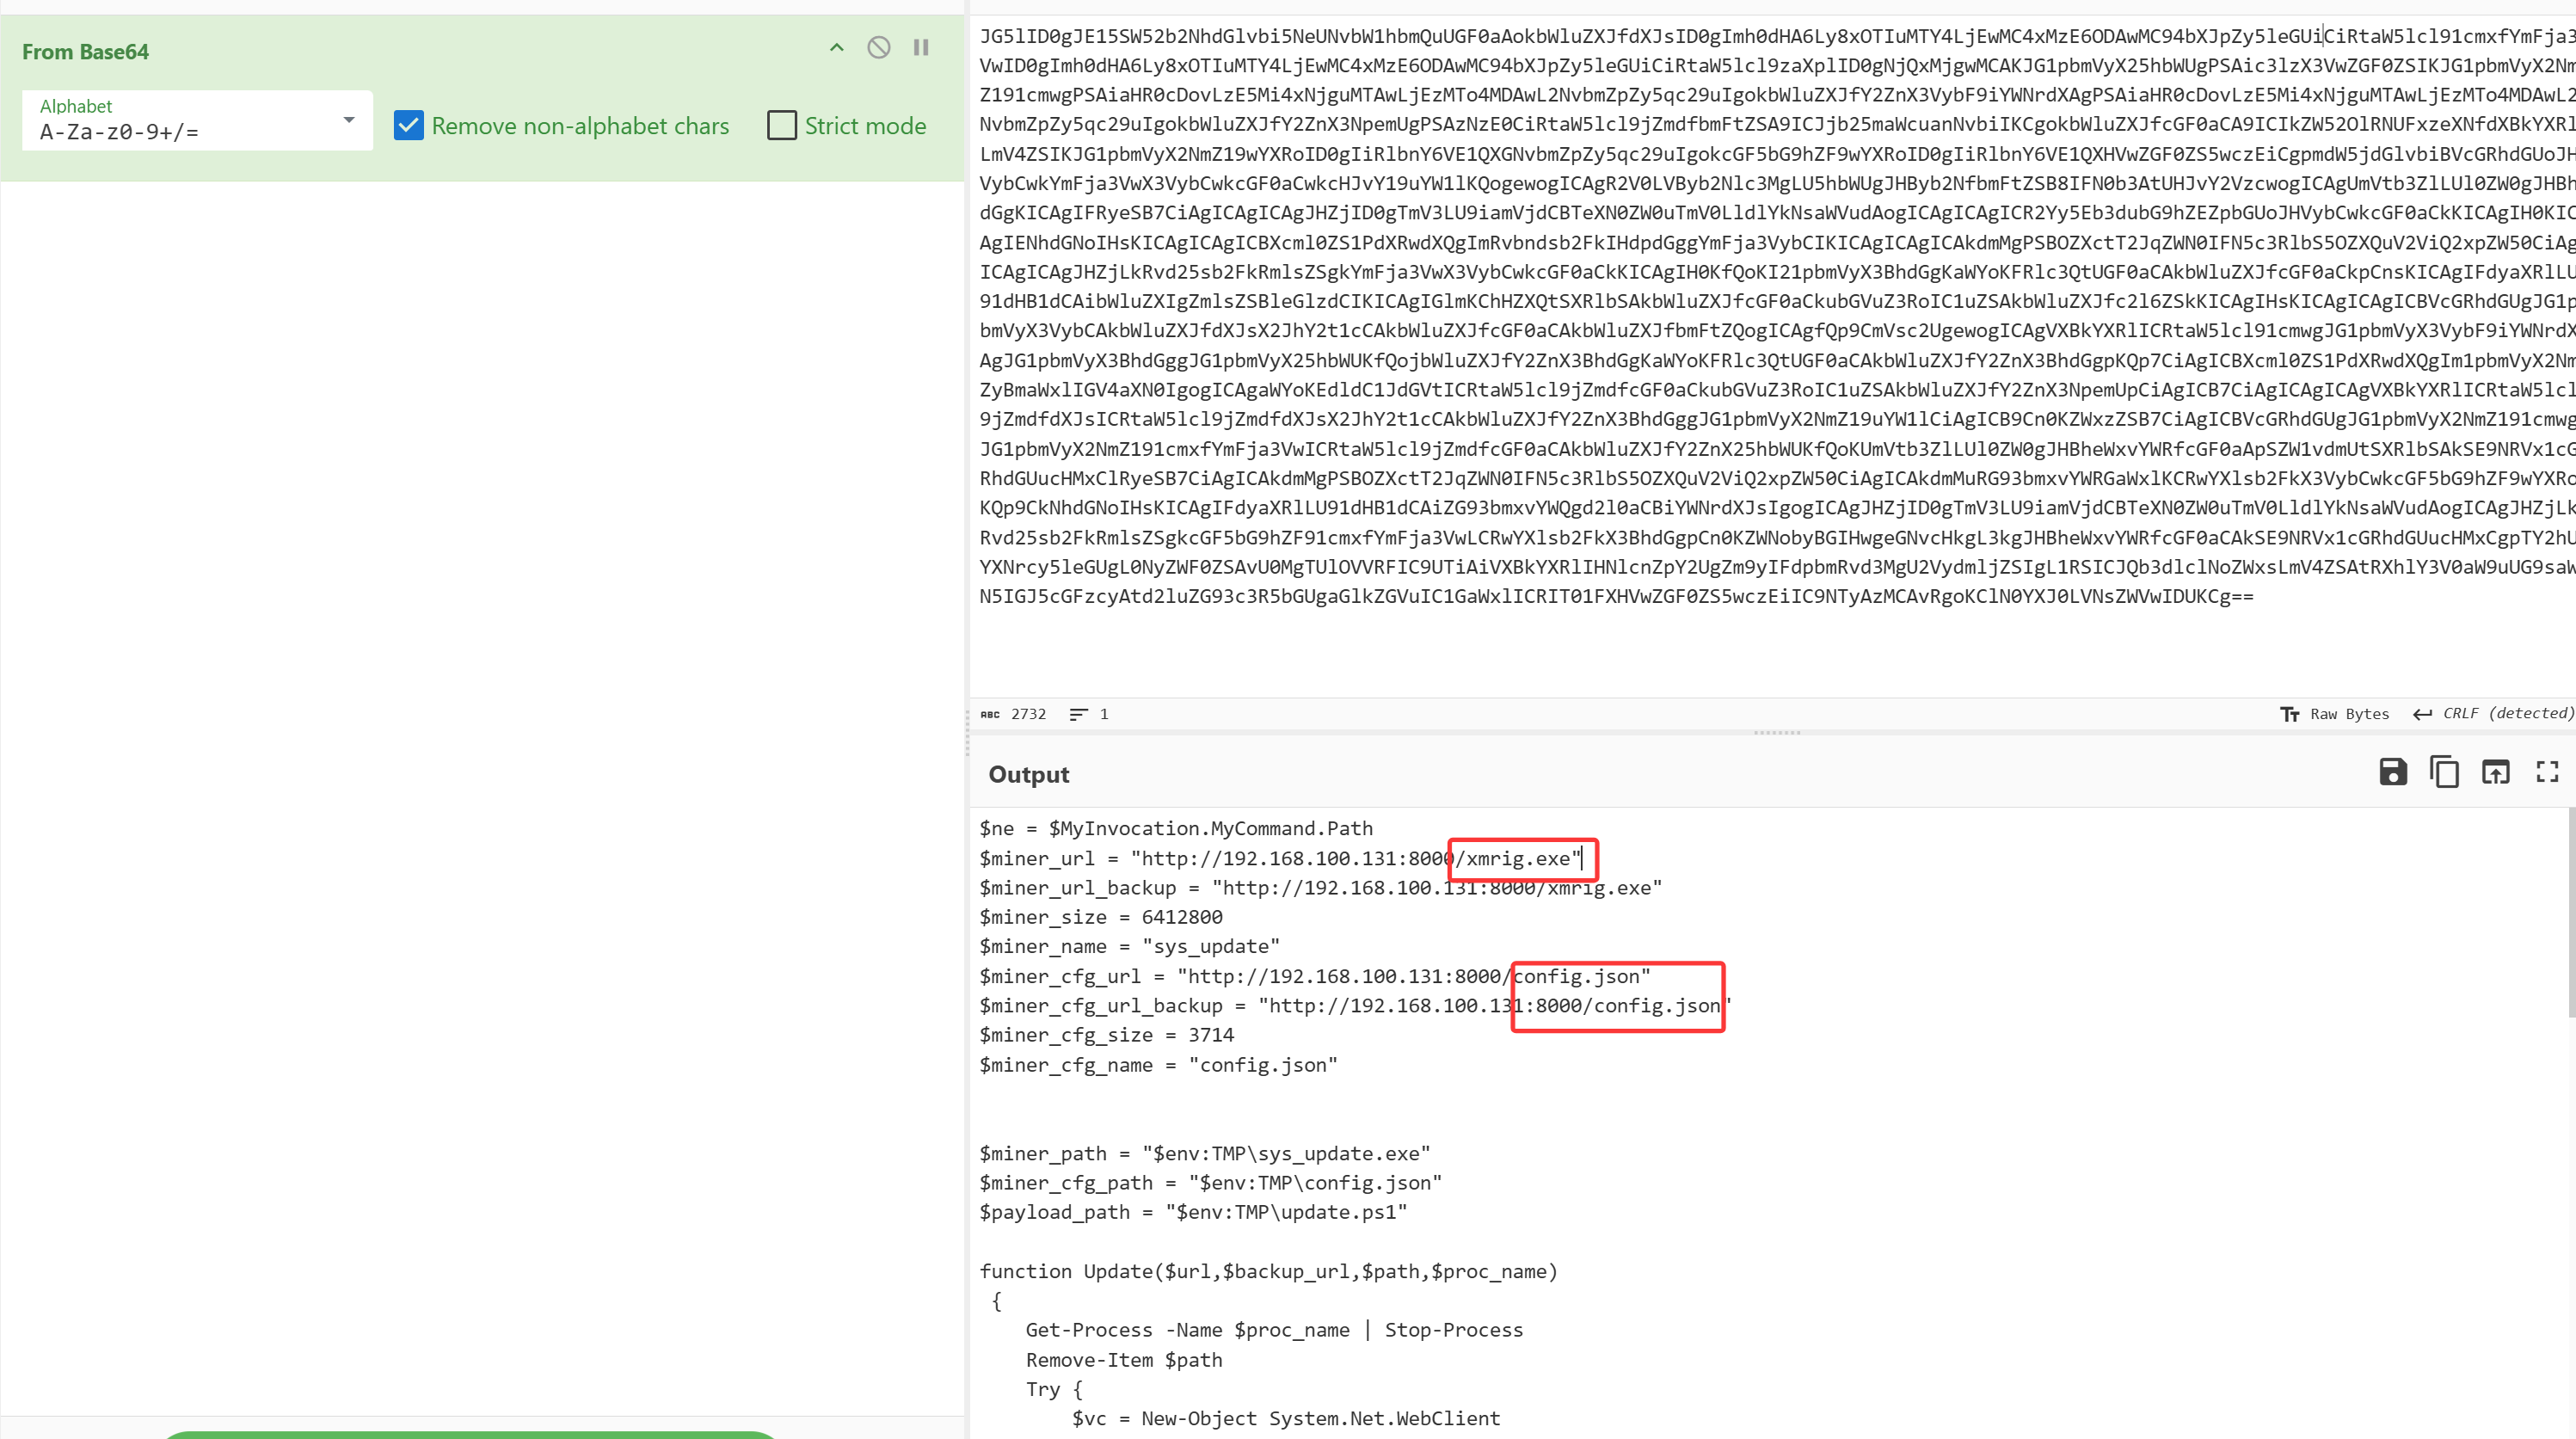Viewport: 2576px width, 1439px height.
Task: Click the From Base64 operation title
Action: coord(86,52)
